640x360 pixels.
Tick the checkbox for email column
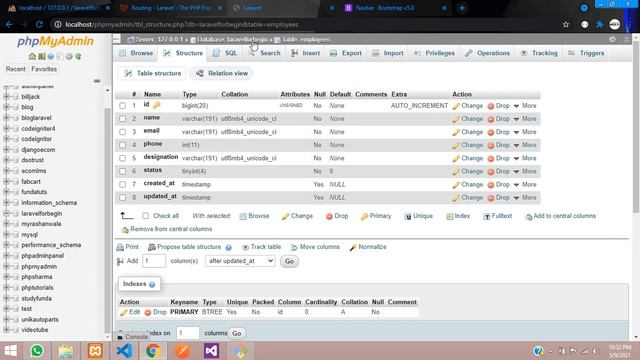pos(122,132)
